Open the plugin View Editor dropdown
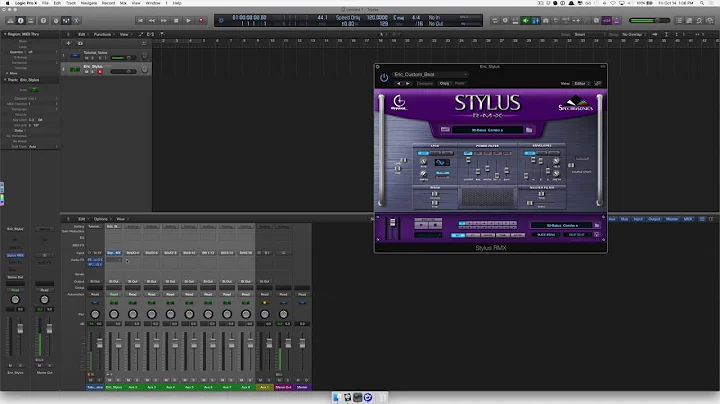Viewport: 720px width, 404px height. [581, 84]
